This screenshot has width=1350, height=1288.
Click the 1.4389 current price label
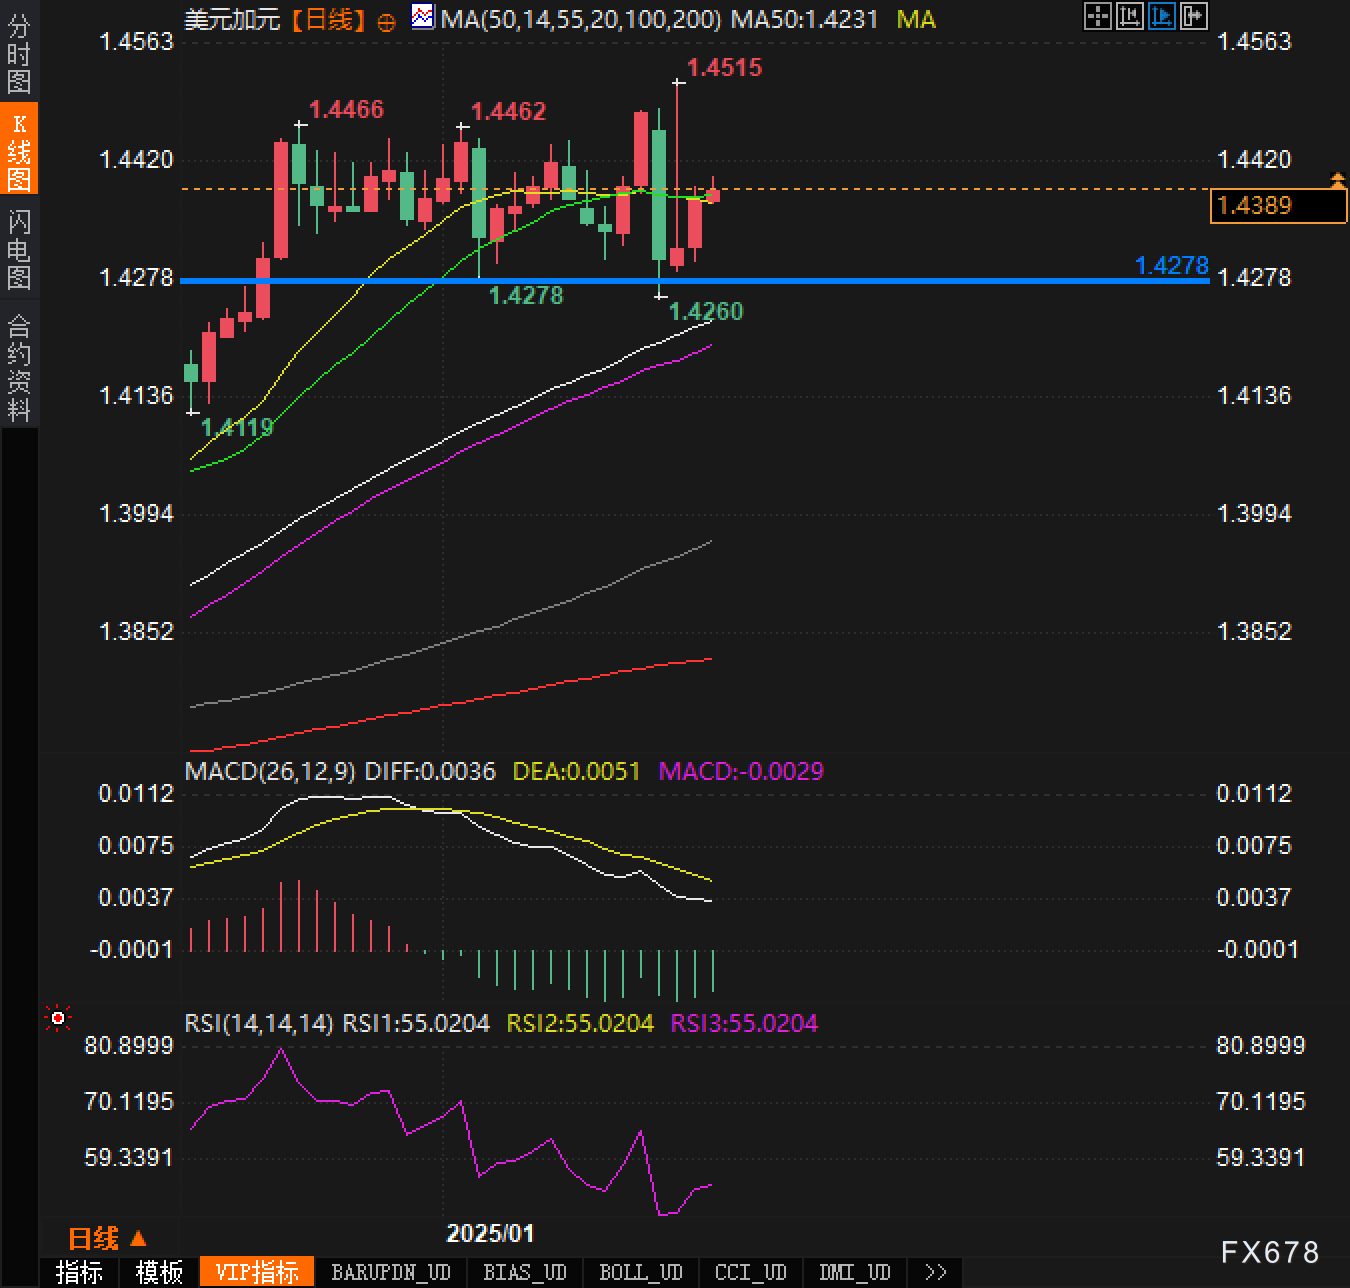pyautogui.click(x=1278, y=206)
